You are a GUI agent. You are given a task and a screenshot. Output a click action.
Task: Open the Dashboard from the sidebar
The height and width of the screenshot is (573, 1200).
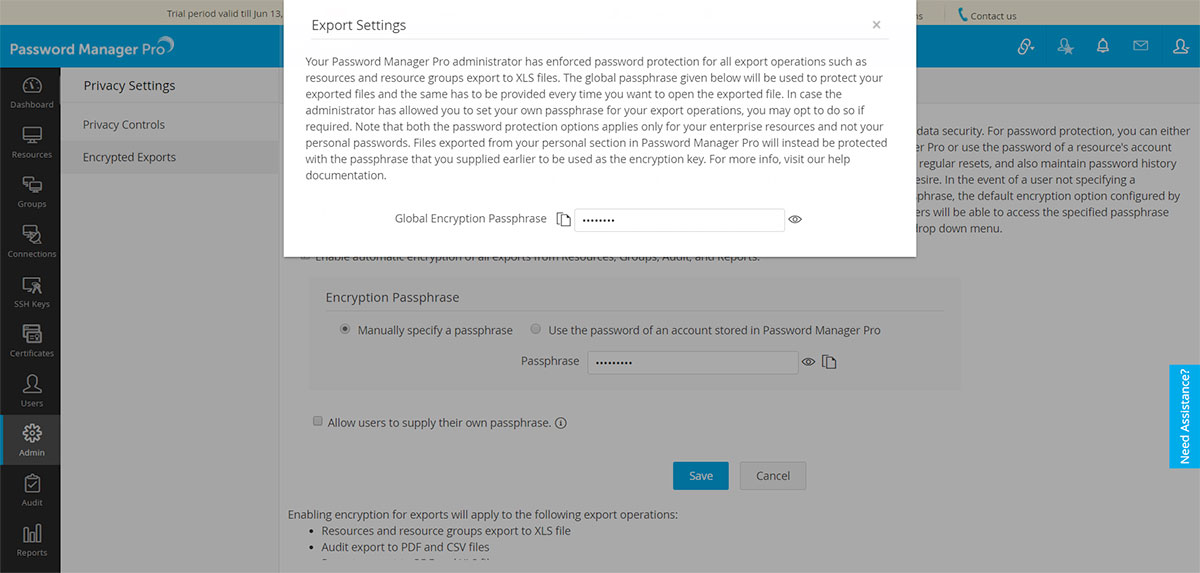coord(32,92)
